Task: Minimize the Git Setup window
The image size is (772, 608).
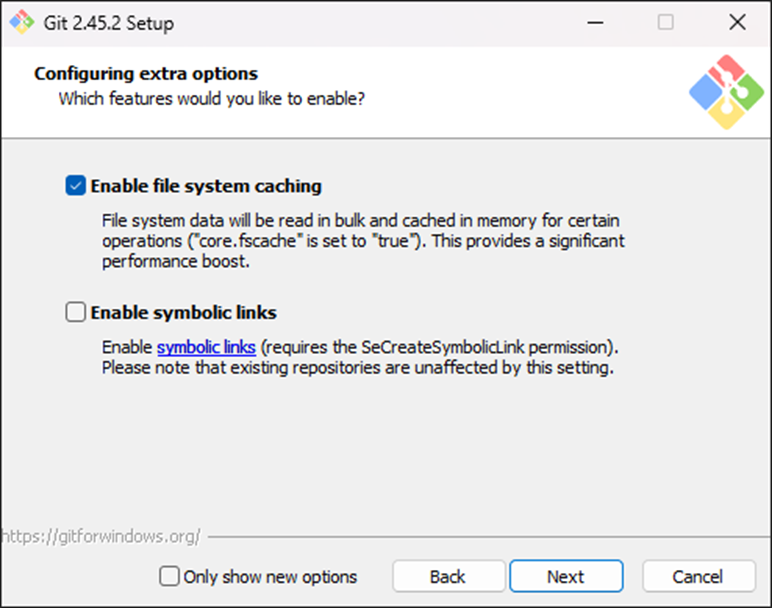Action: click(x=593, y=21)
